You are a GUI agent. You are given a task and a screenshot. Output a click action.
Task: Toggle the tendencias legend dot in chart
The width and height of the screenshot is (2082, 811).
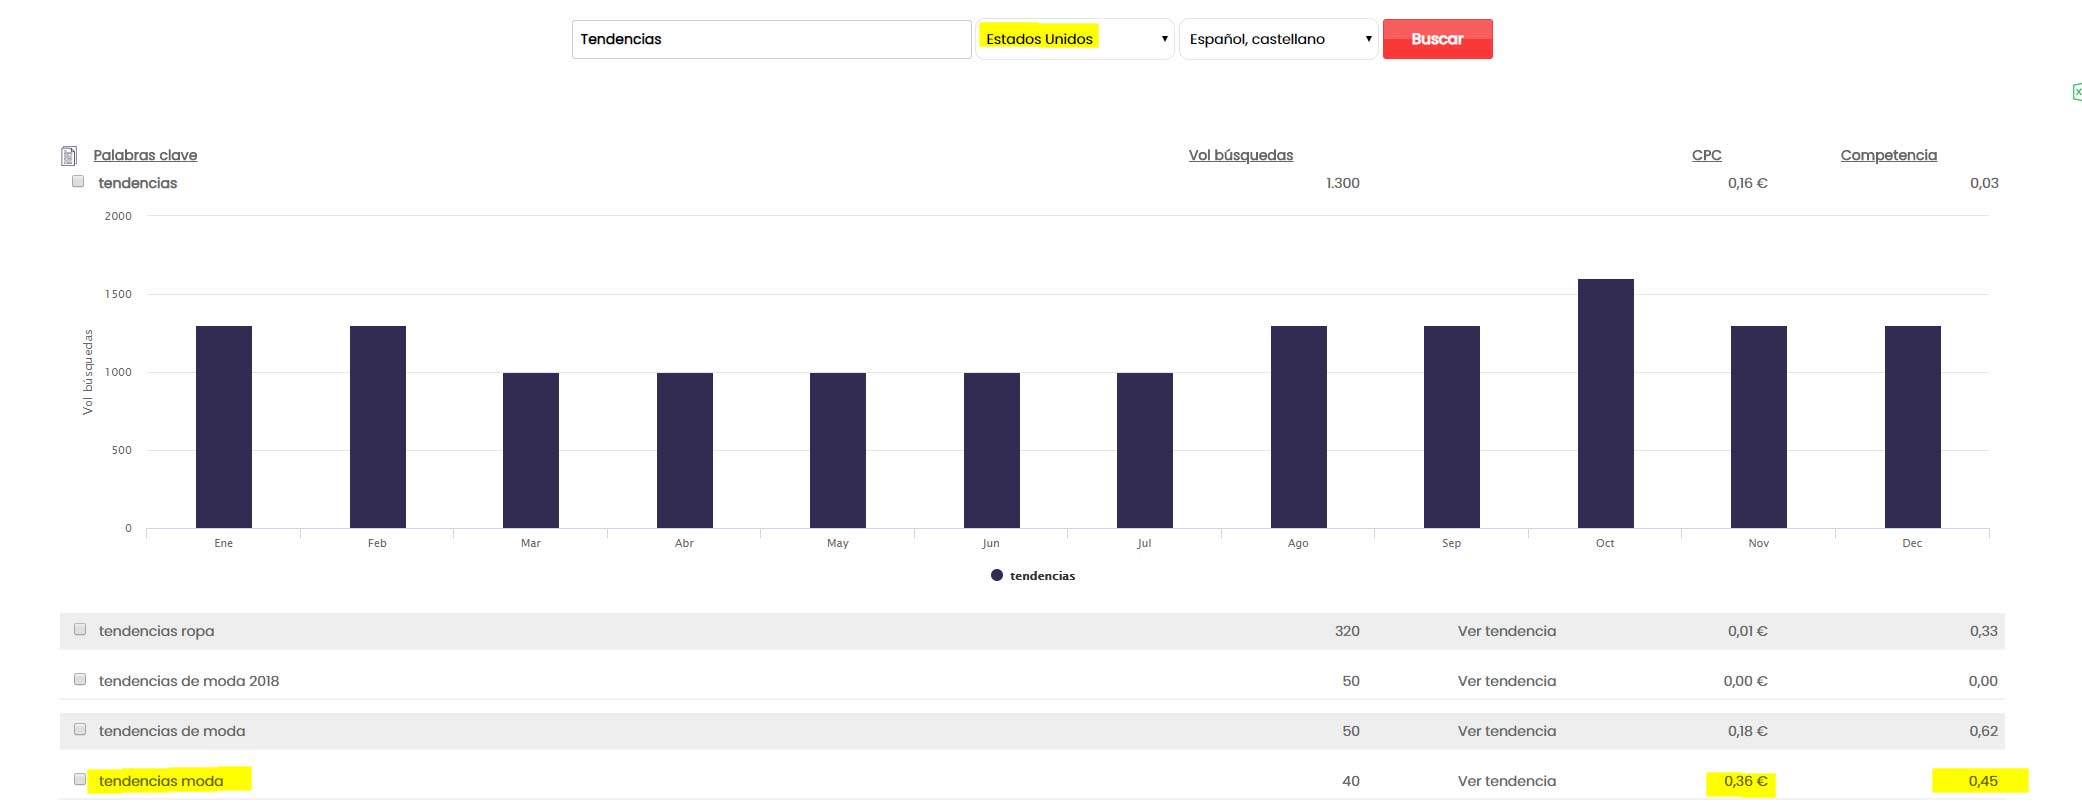pyautogui.click(x=996, y=576)
